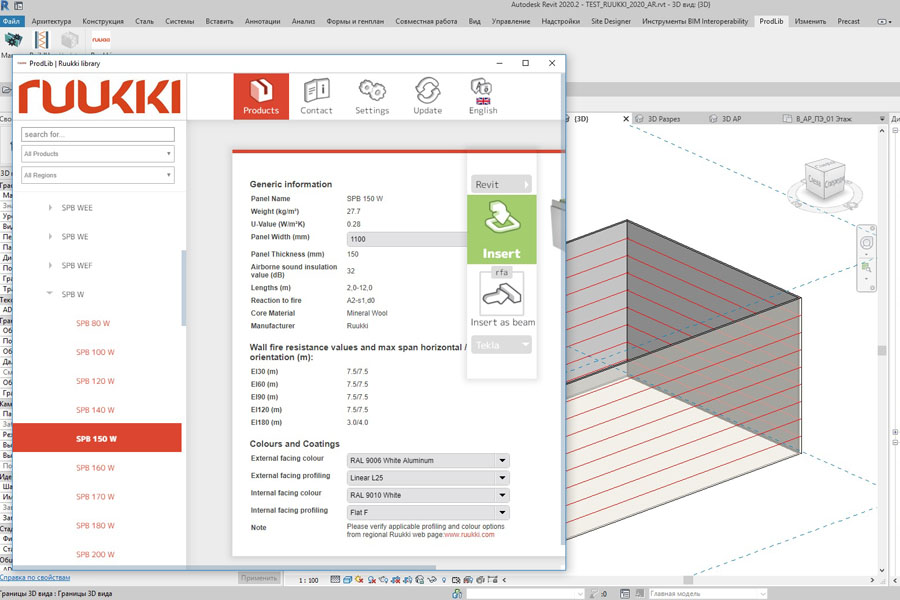Switch to the Precast ribbon tab

click(848, 21)
